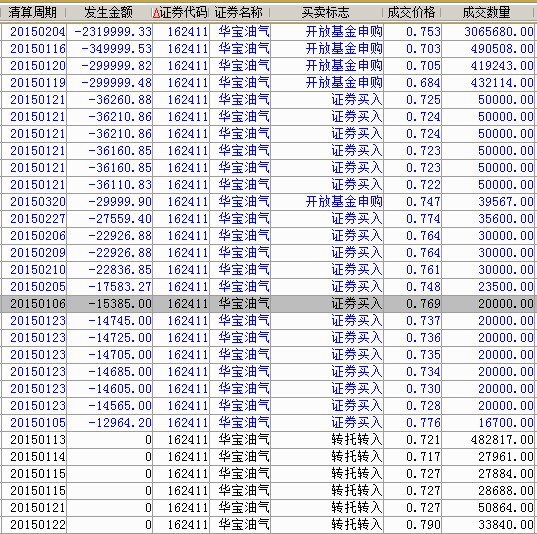Click 开放基金申购 in the 20150320 row
The width and height of the screenshot is (537, 534).
pos(344,202)
